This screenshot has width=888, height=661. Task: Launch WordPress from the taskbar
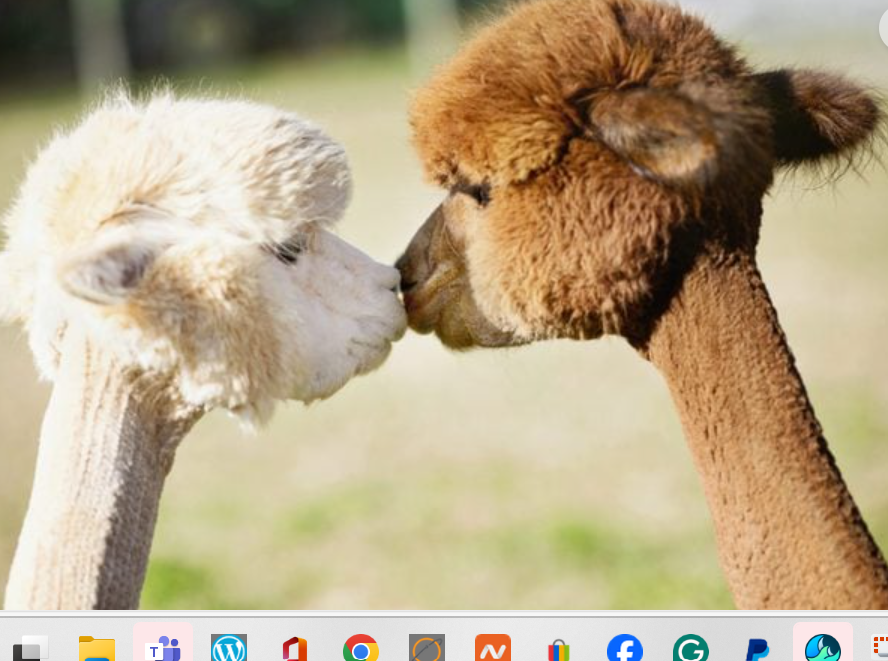point(229,648)
